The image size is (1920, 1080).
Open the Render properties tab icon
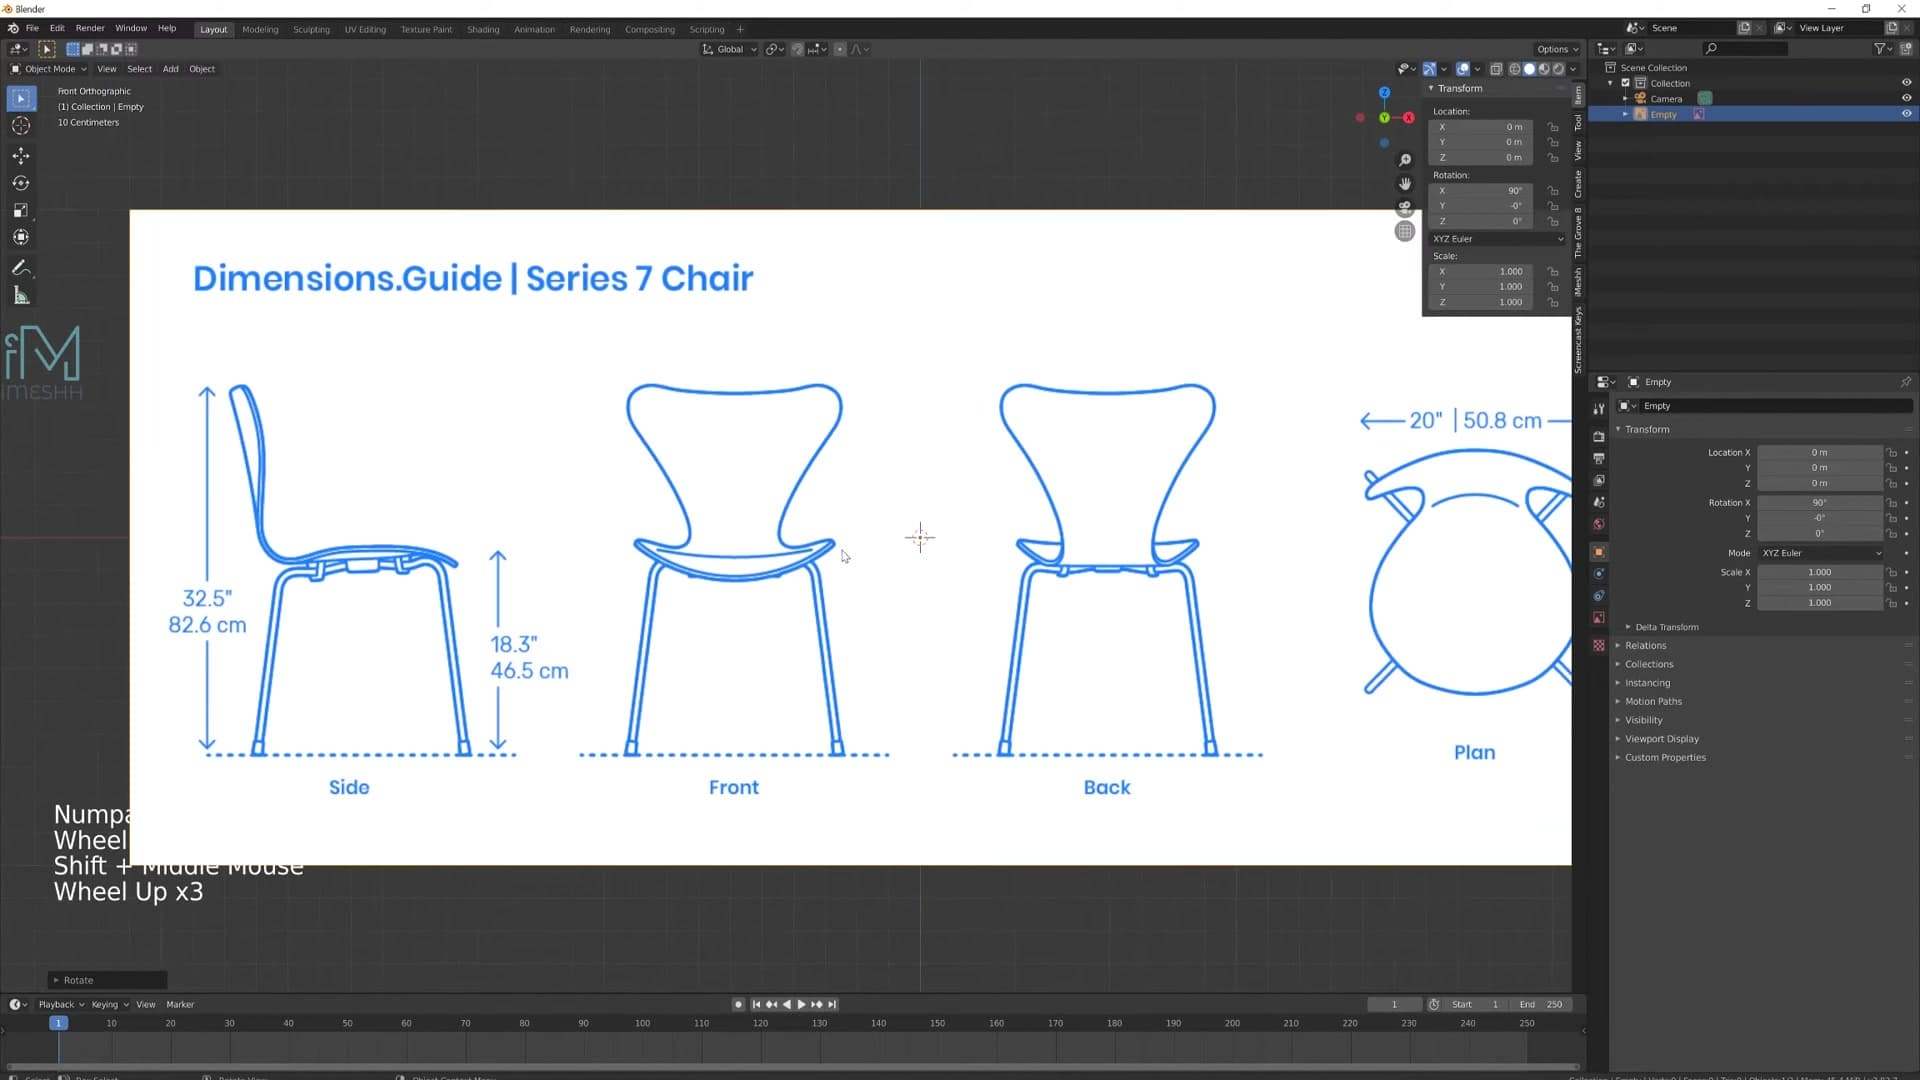[x=1599, y=437]
